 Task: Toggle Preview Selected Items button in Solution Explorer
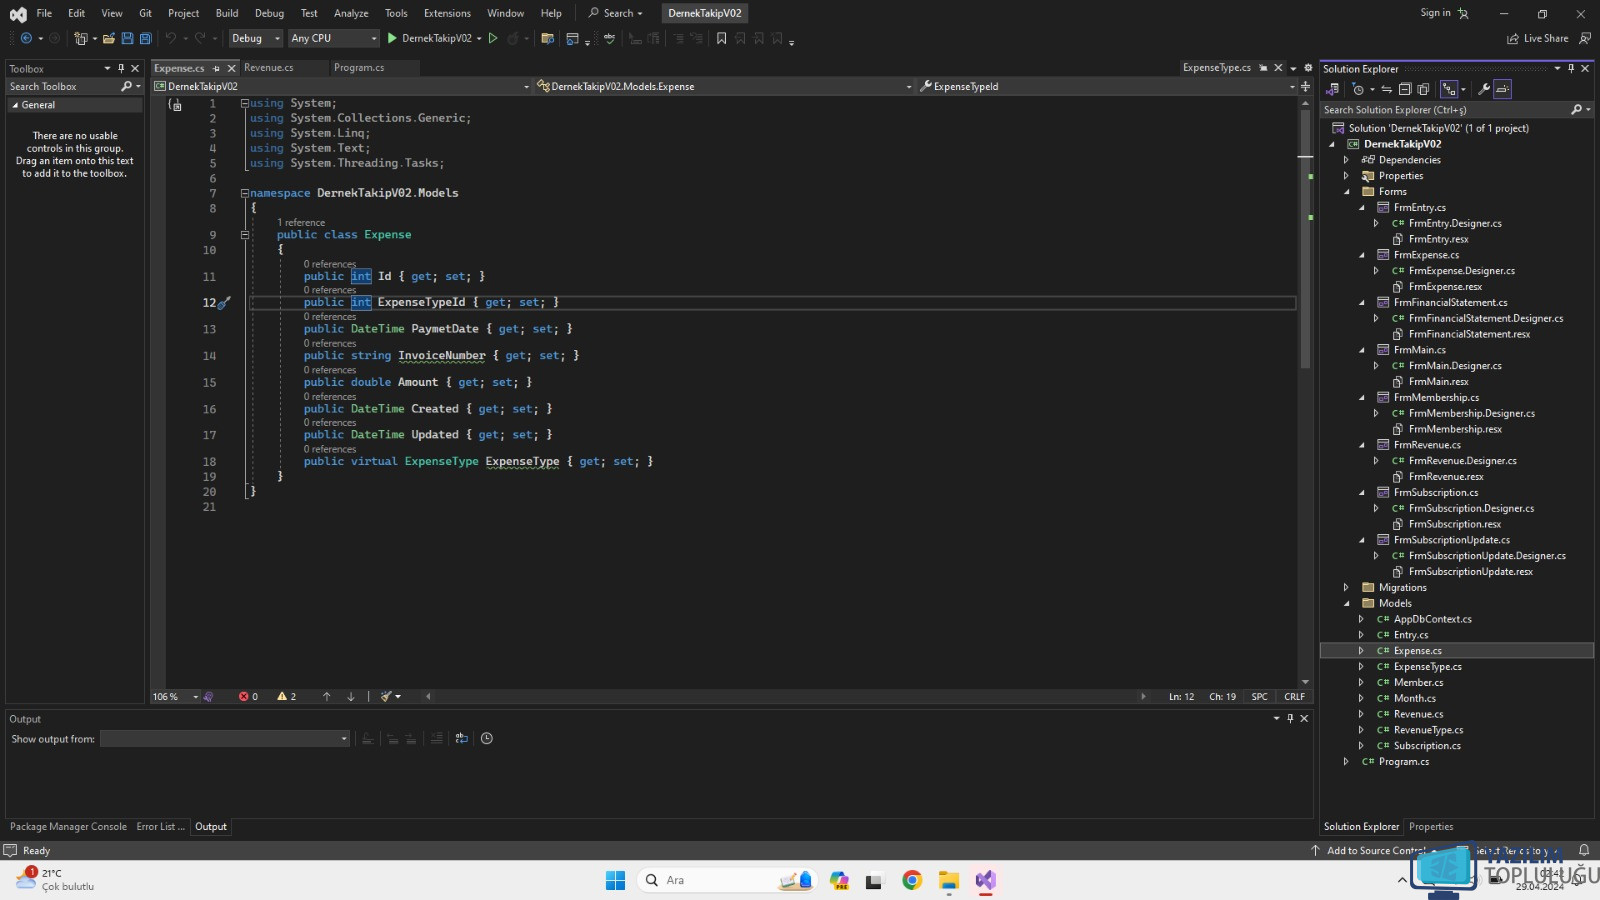[x=1502, y=89]
